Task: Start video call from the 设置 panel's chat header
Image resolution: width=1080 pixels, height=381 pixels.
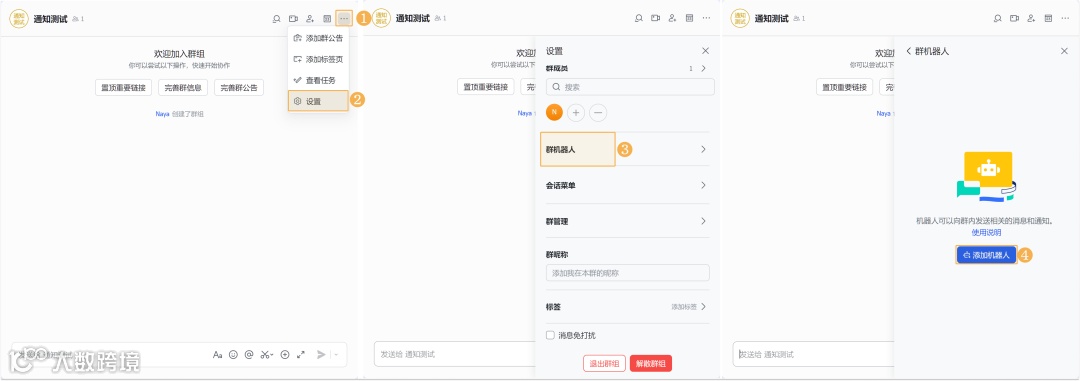Action: point(656,19)
